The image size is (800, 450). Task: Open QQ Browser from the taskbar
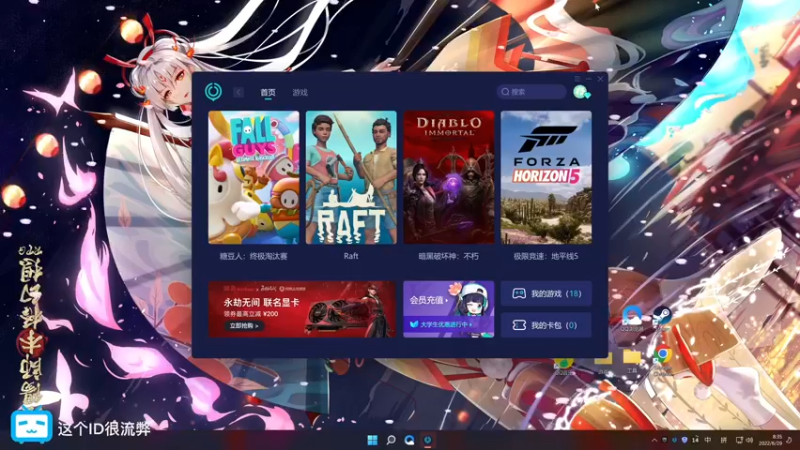tap(409, 440)
